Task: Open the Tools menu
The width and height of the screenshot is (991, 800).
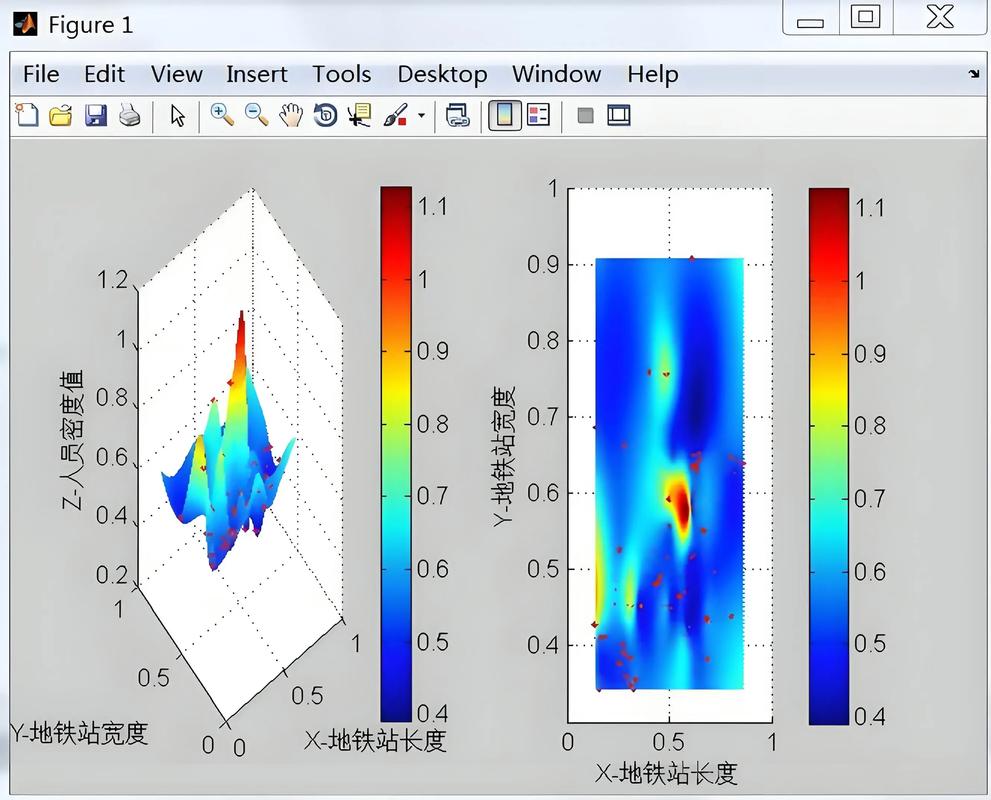Action: [341, 74]
